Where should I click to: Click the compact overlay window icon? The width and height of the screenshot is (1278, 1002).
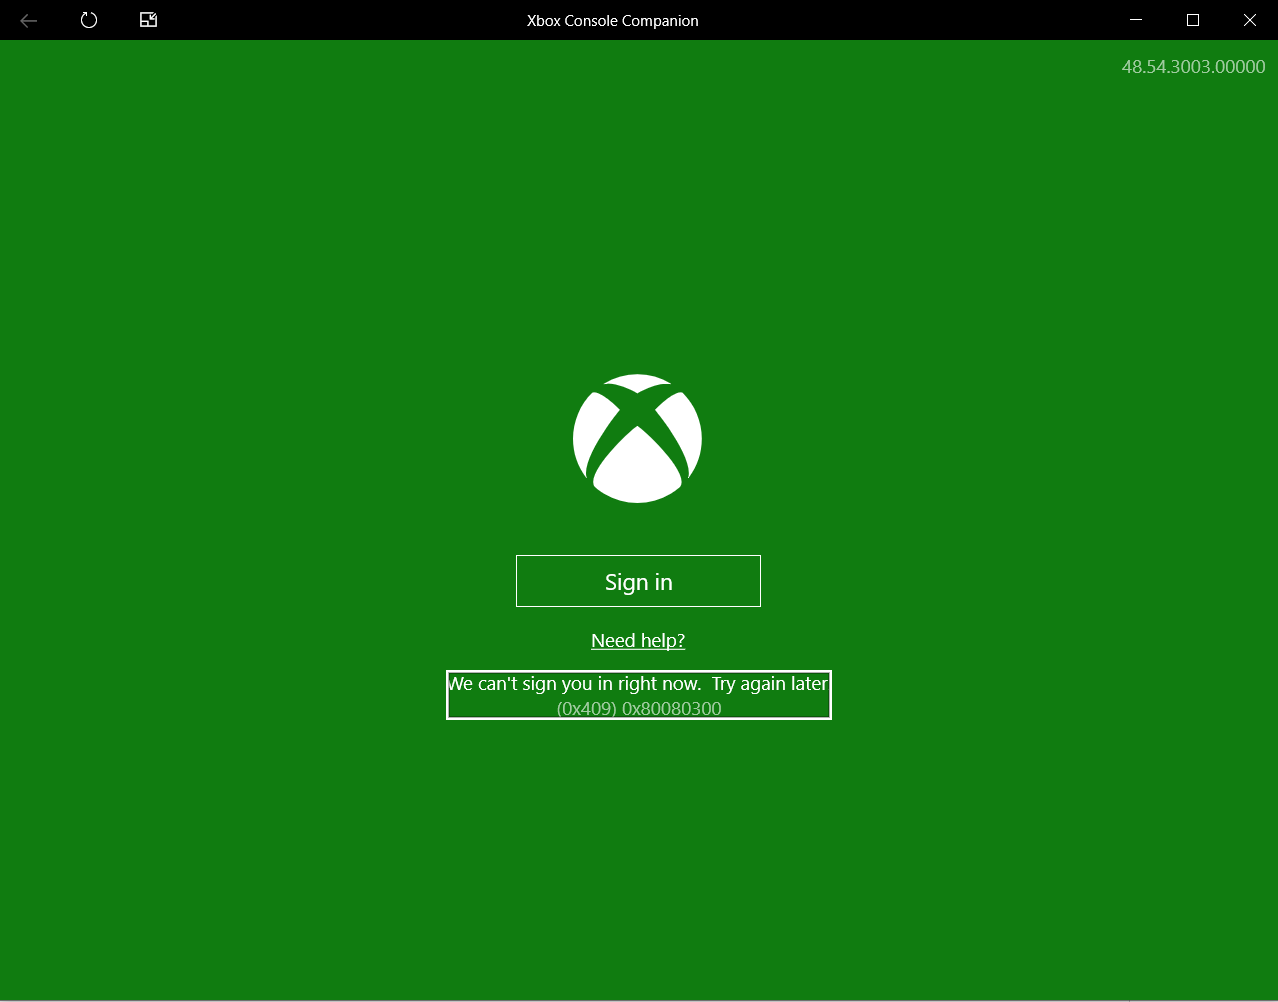(x=148, y=20)
